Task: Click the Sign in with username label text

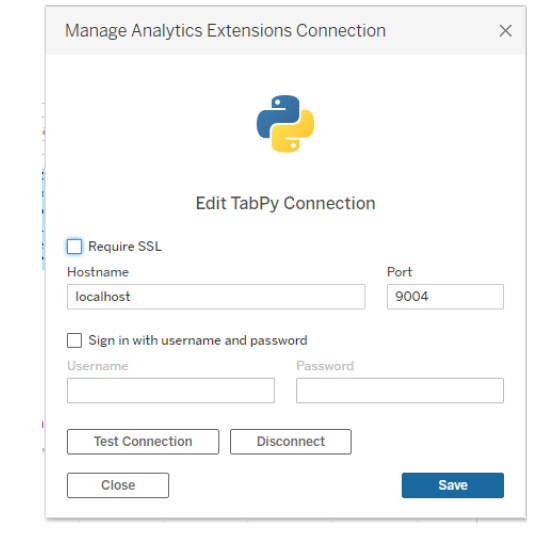Action: pos(198,340)
